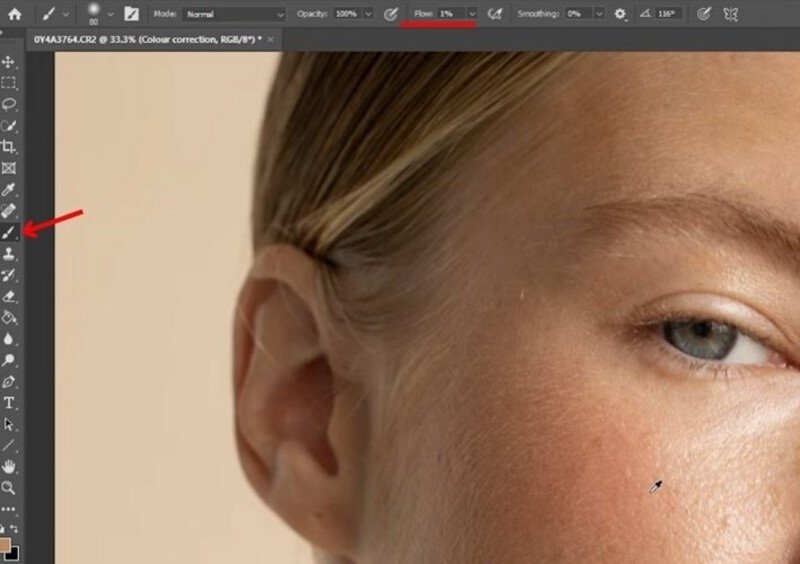
Task: Click the Opacity 100% value field
Action: click(x=347, y=14)
